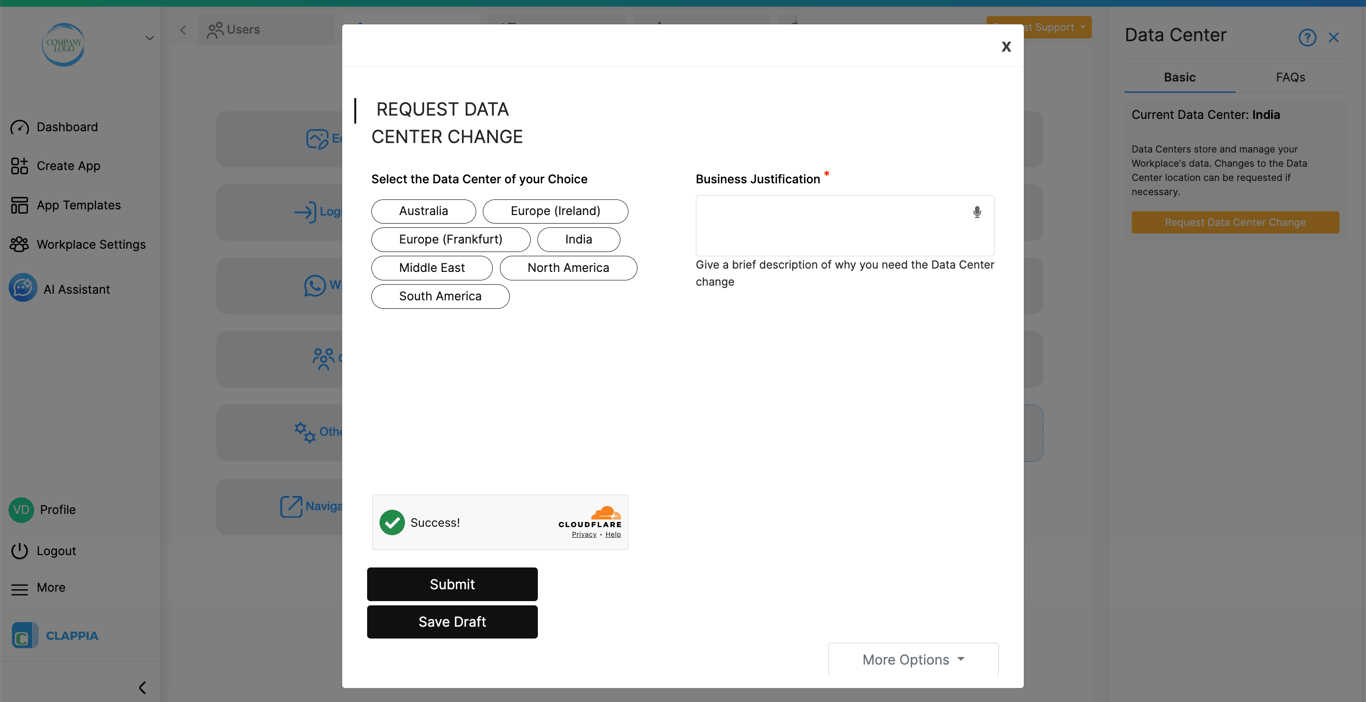
Task: Select the India data center option
Action: tap(579, 239)
